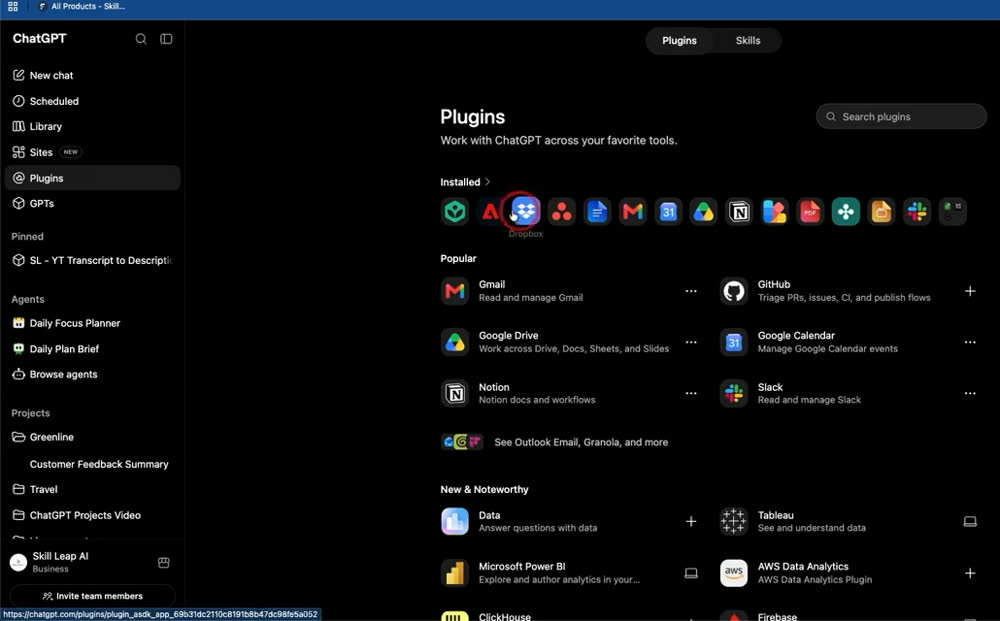1000x621 pixels.
Task: Open the Daily Focus Planner agent
Action: [x=92, y=323]
